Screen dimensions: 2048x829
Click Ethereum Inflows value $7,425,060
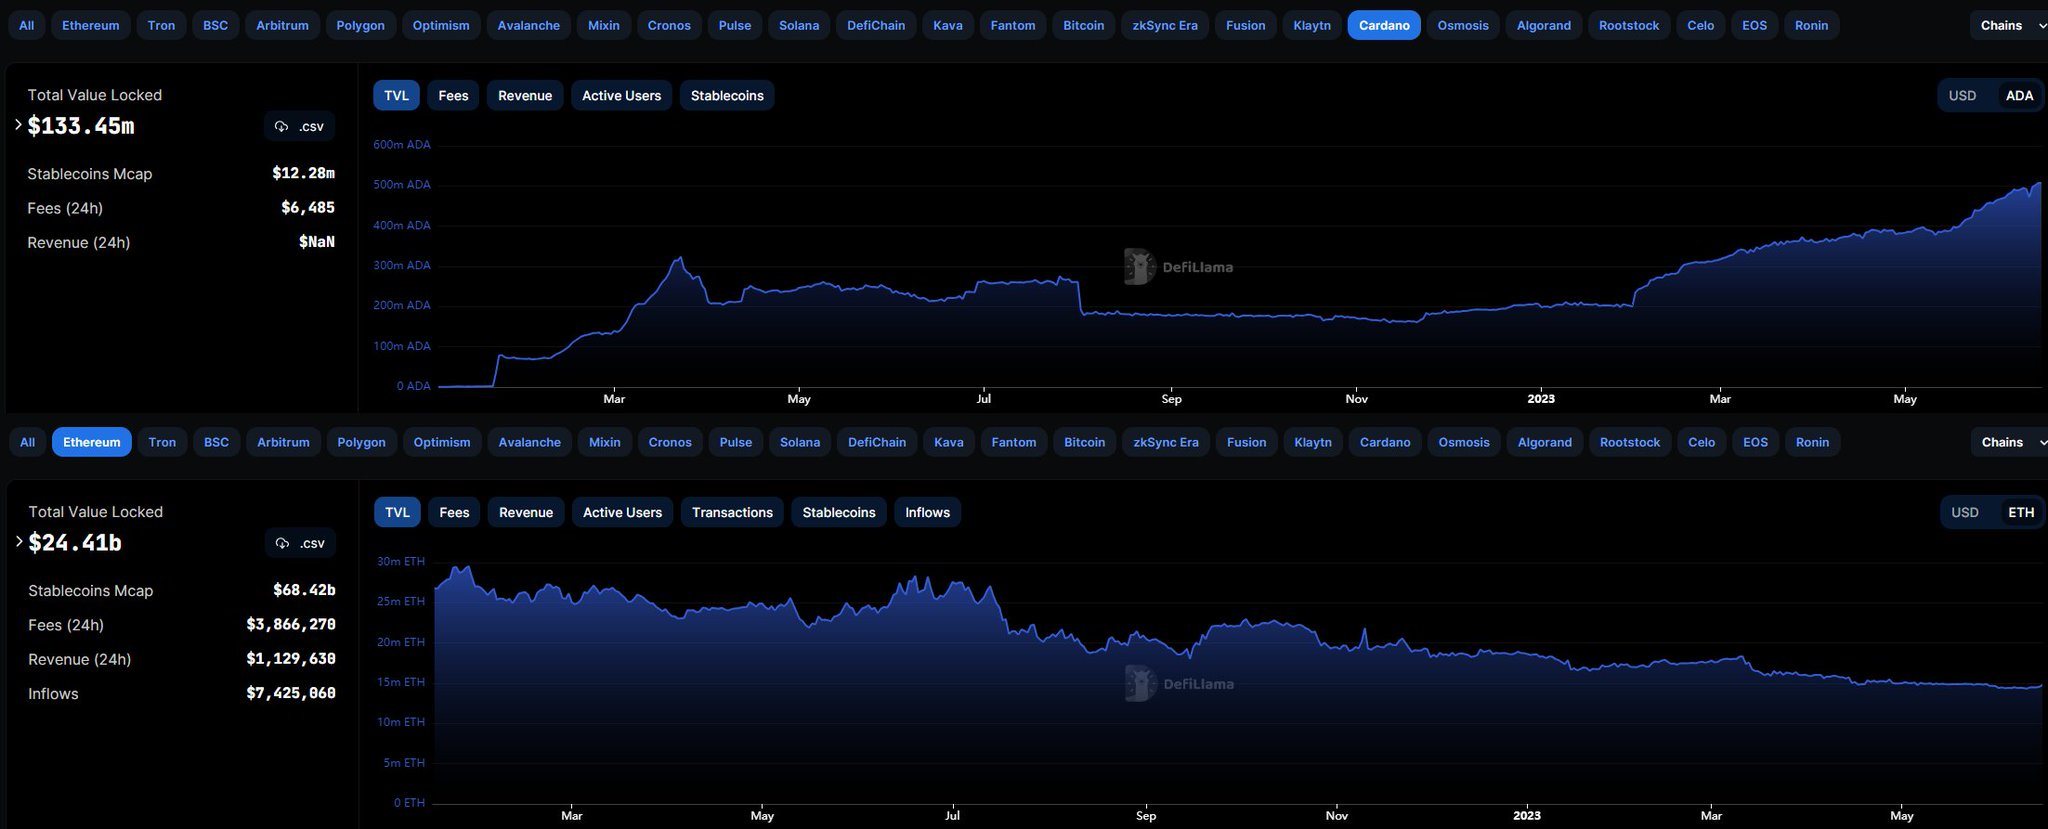(291, 692)
